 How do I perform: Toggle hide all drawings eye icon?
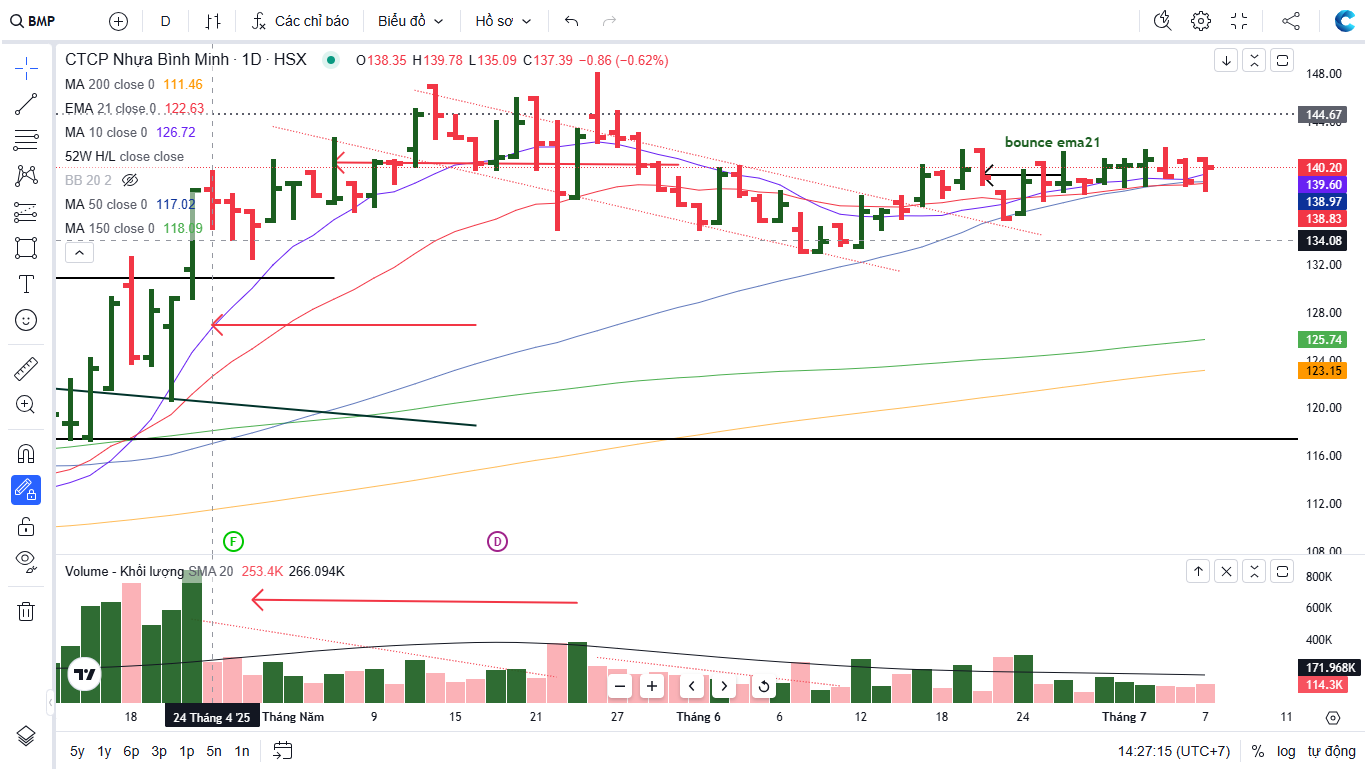(26, 562)
